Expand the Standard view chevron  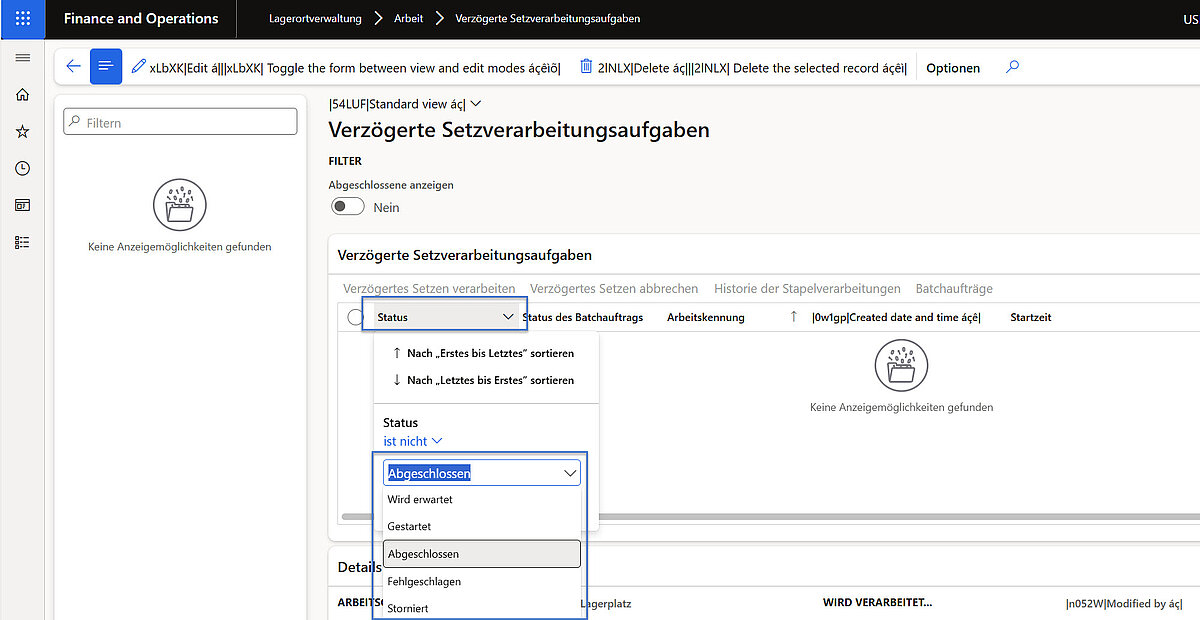pos(475,104)
